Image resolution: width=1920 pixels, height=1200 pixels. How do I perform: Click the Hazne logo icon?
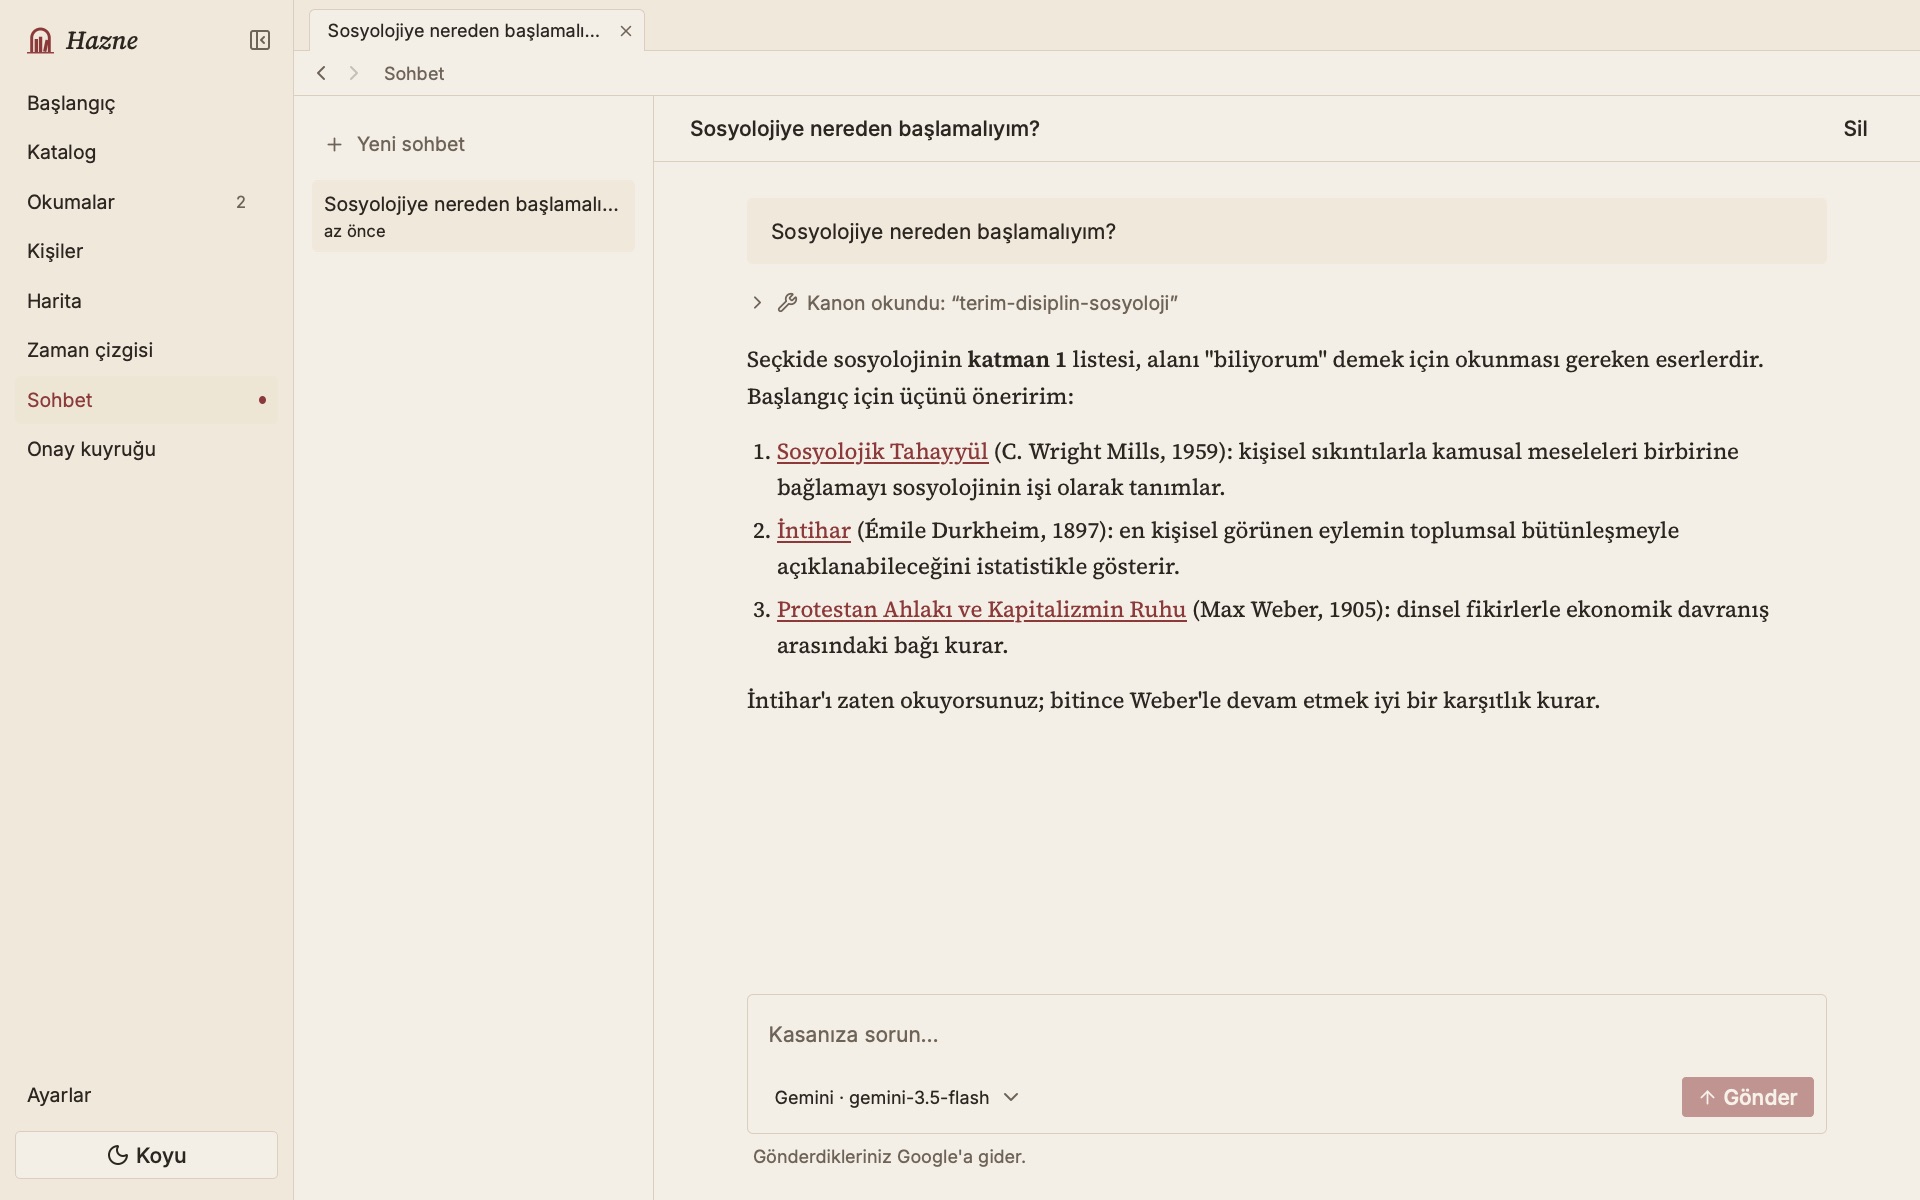[x=40, y=40]
